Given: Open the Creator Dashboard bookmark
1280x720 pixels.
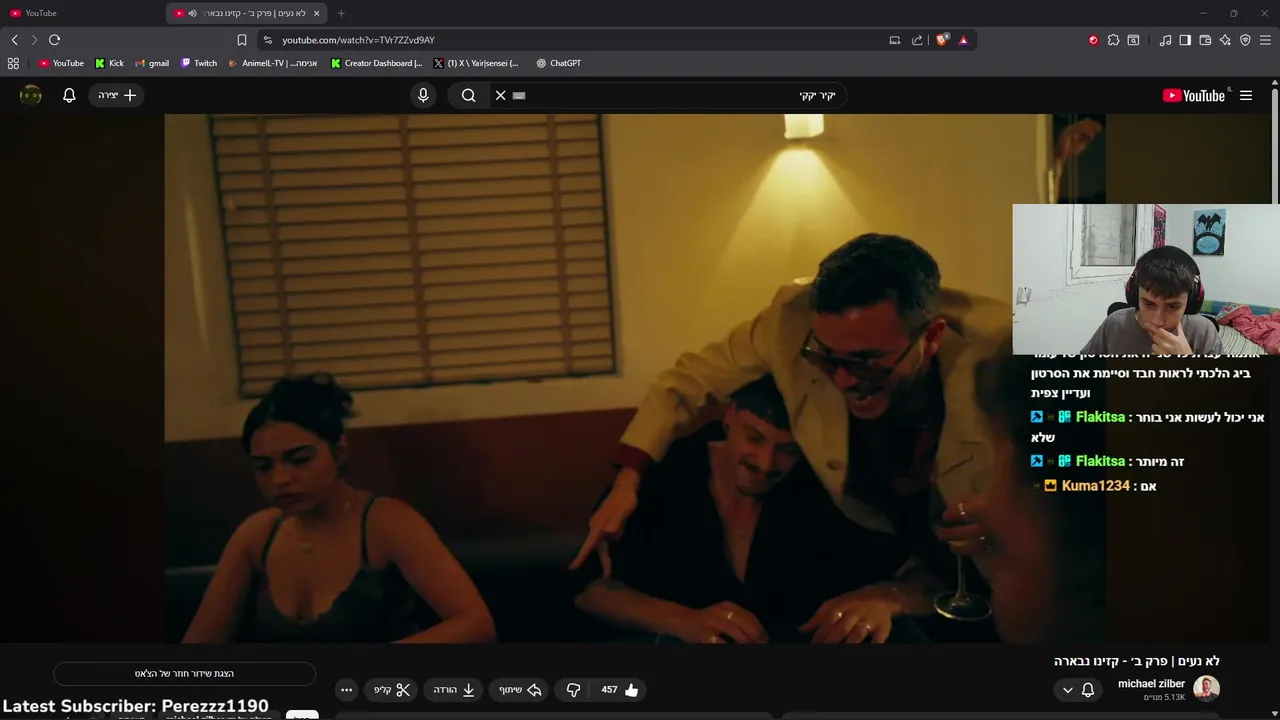Looking at the screenshot, I should [377, 63].
